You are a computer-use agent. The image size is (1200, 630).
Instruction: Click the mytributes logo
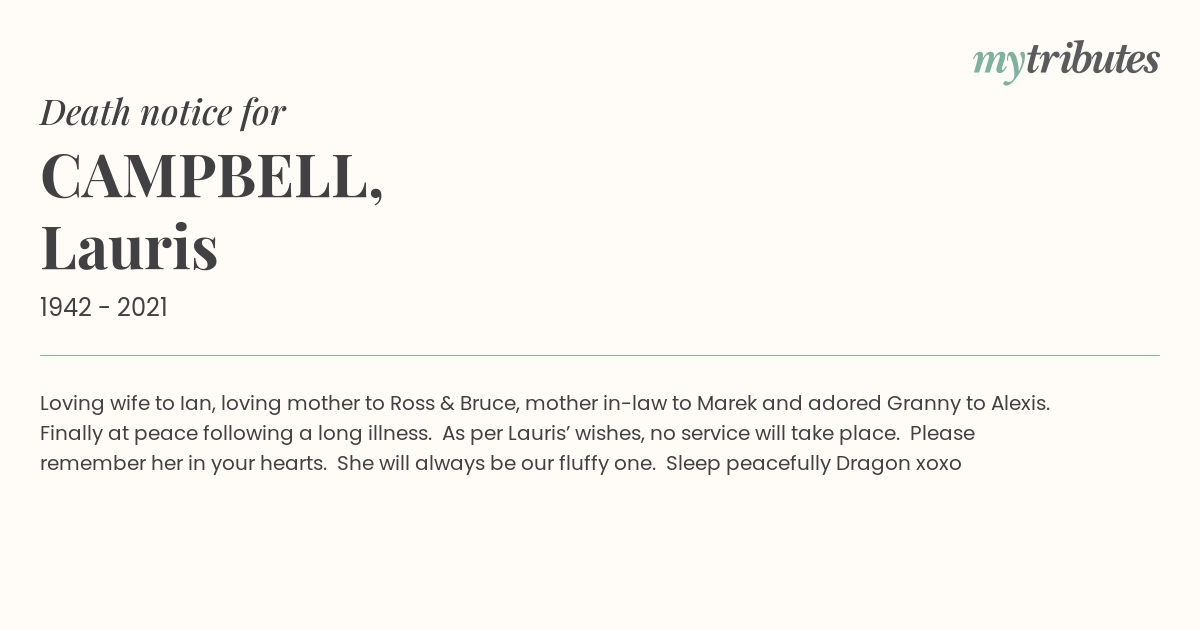[1066, 61]
